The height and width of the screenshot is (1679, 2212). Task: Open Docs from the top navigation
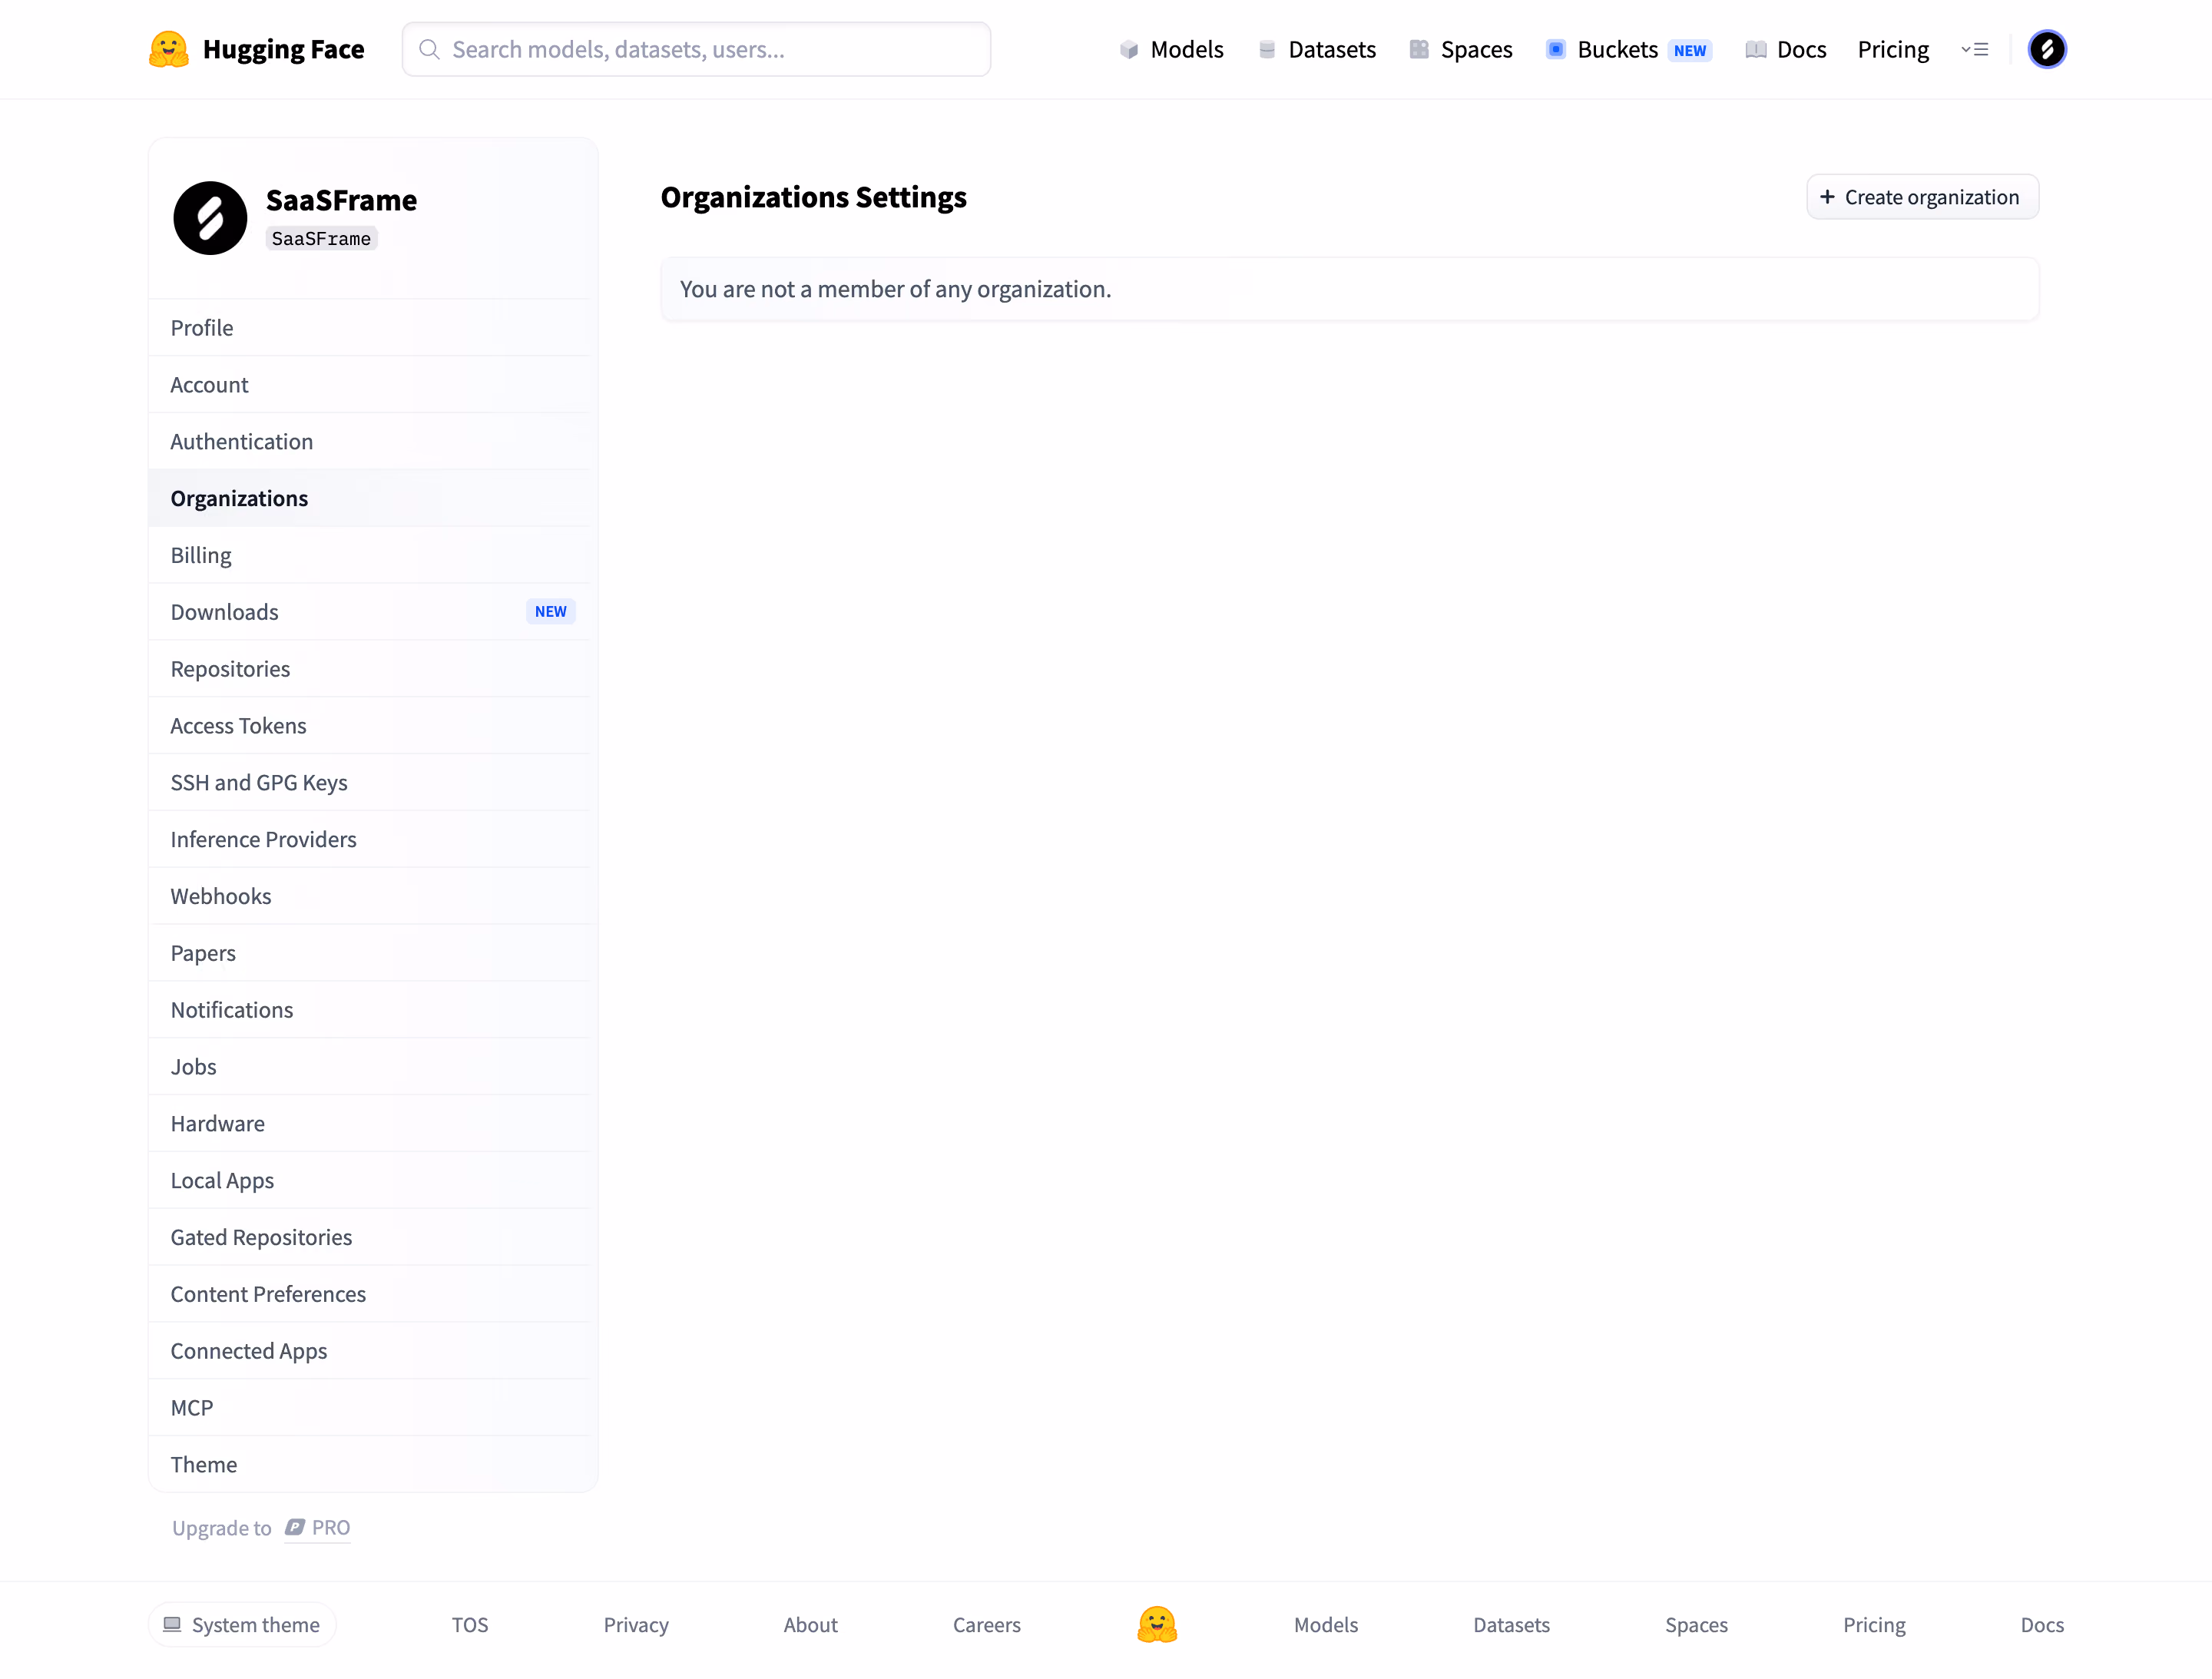1785,49
